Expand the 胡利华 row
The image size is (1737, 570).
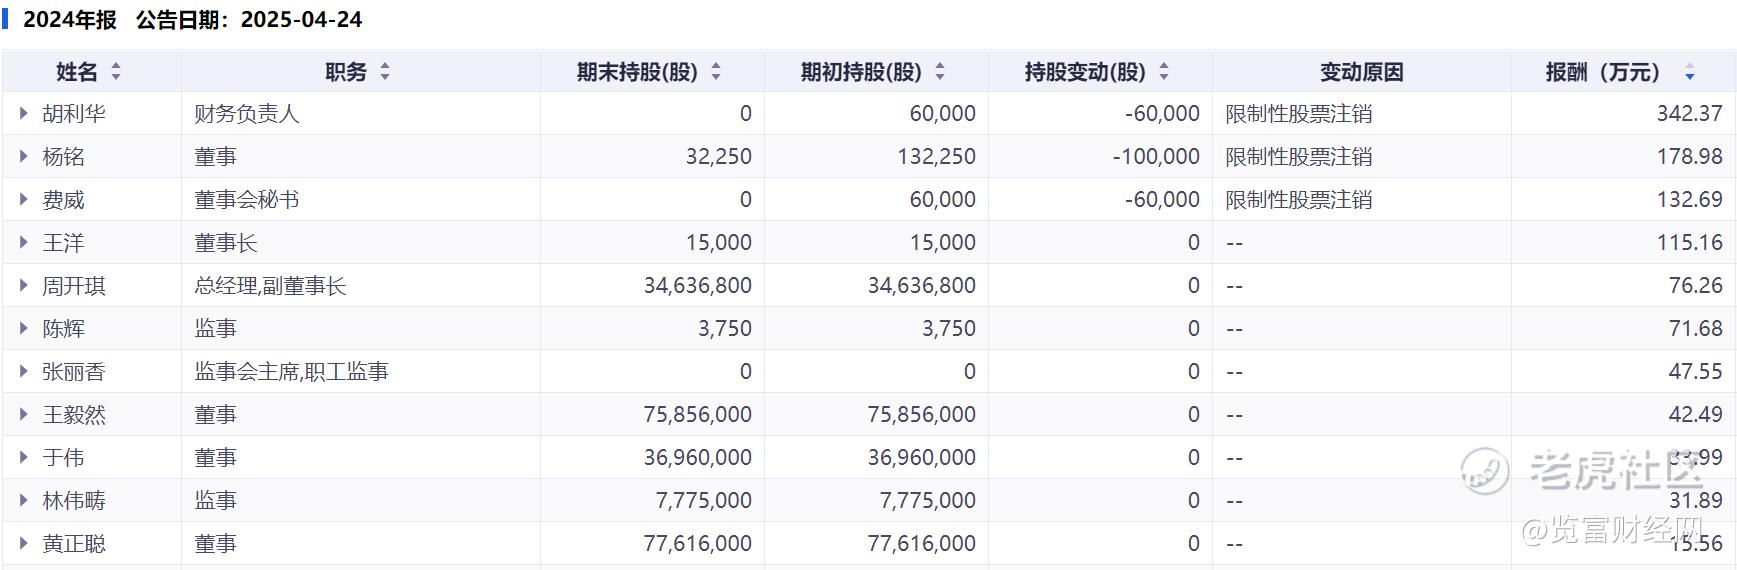(24, 114)
